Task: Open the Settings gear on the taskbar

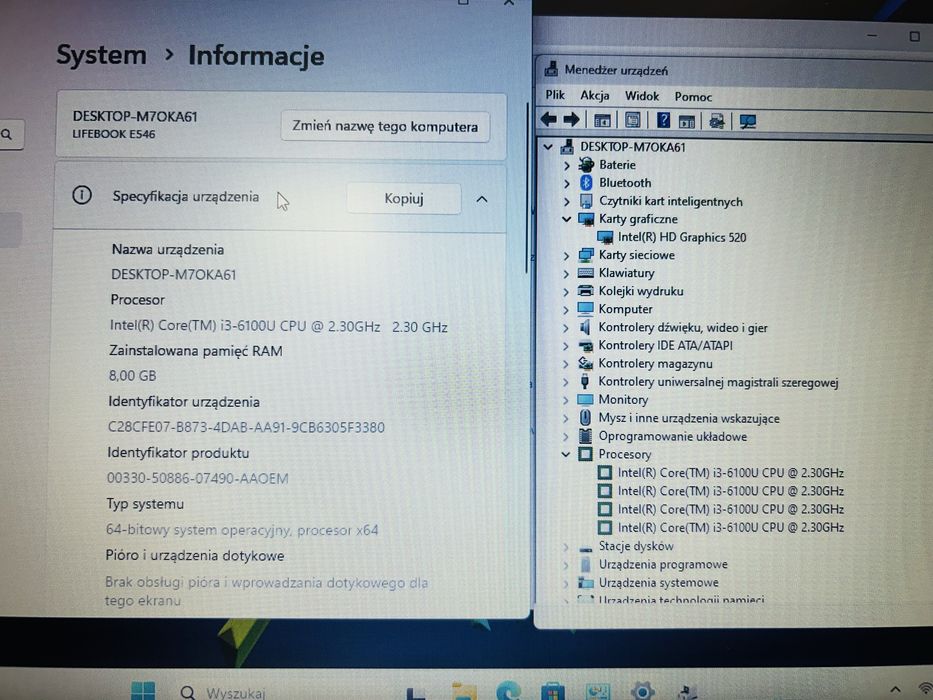Action: pos(642,692)
